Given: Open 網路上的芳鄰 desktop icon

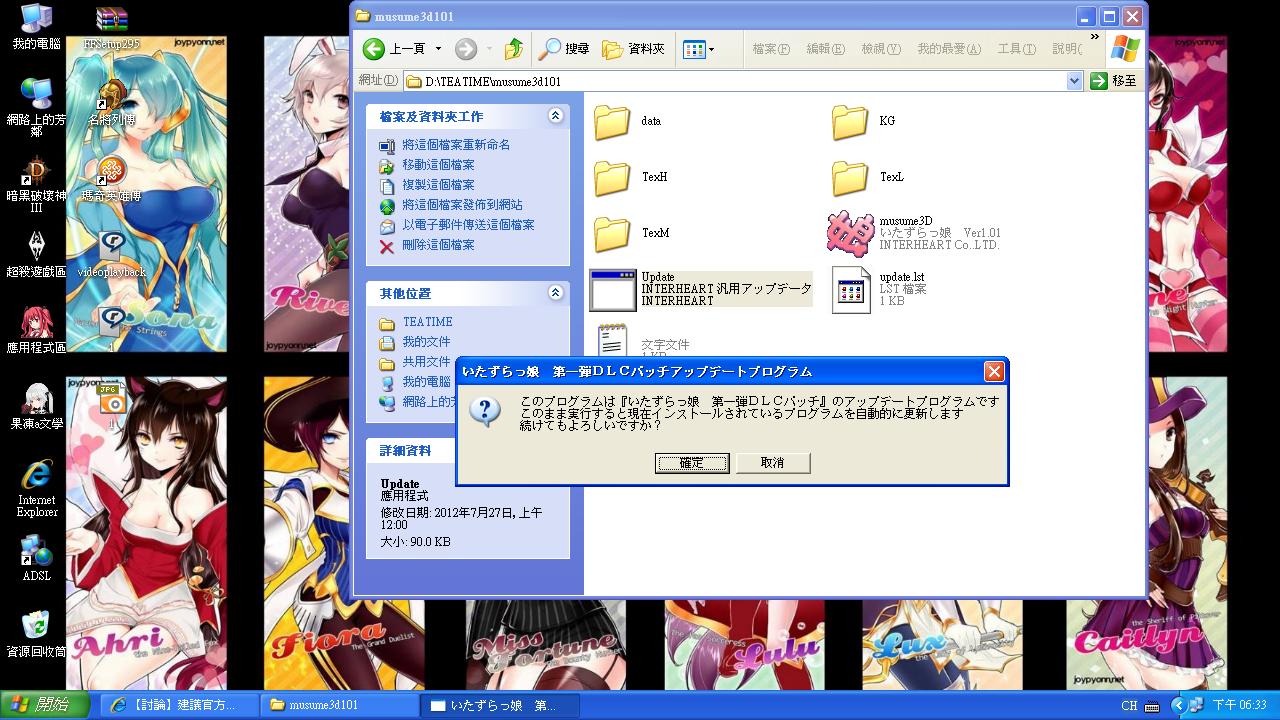Looking at the screenshot, I should tap(36, 108).
